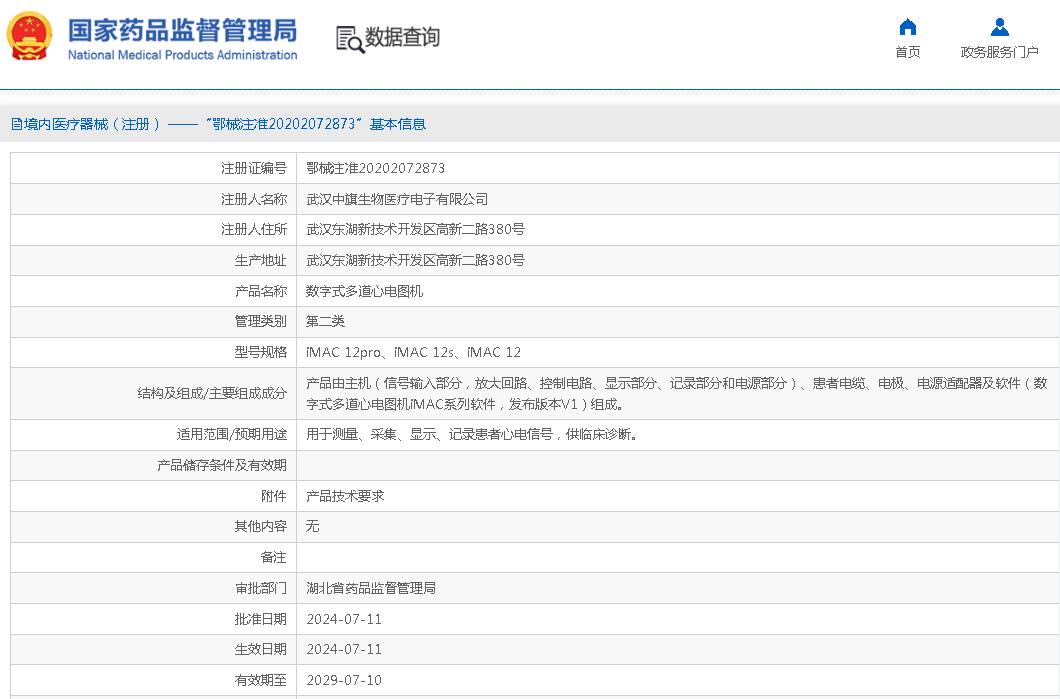Open the 产品技术要求 attachment
The image size is (1060, 699).
[345, 496]
